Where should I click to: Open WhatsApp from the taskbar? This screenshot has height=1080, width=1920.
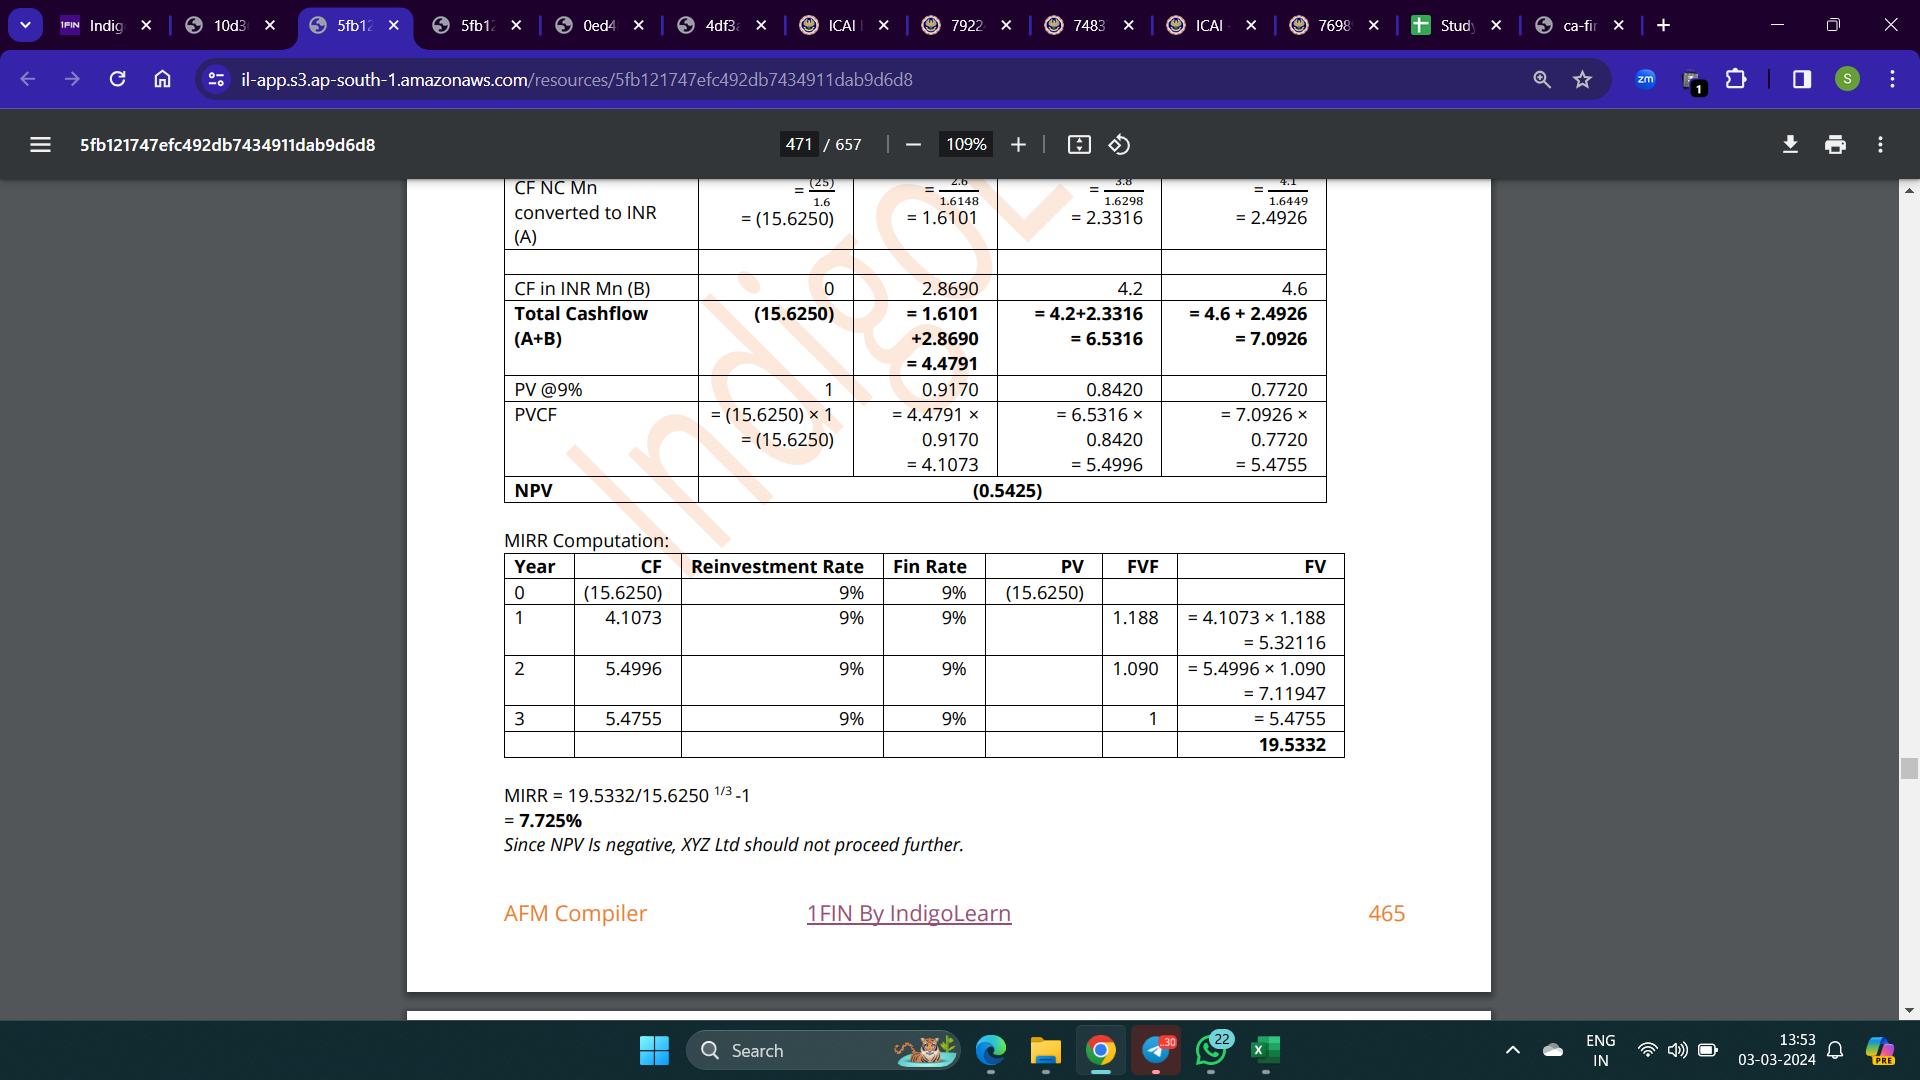tap(1210, 1050)
